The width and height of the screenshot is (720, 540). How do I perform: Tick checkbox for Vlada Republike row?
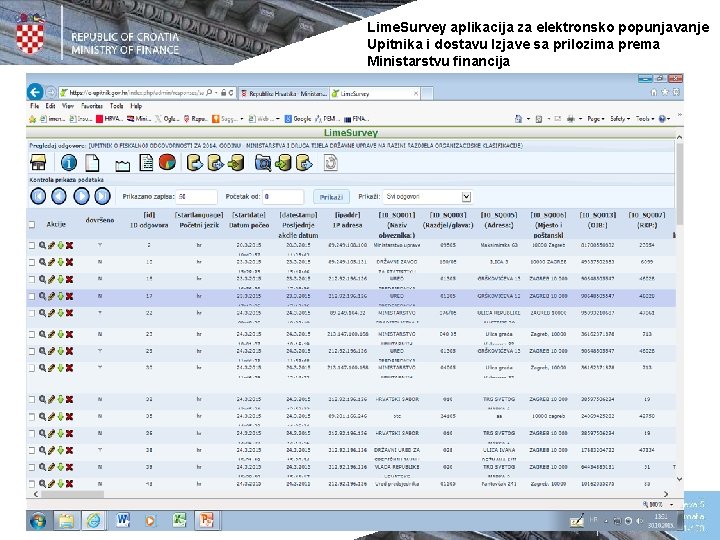pos(32,467)
